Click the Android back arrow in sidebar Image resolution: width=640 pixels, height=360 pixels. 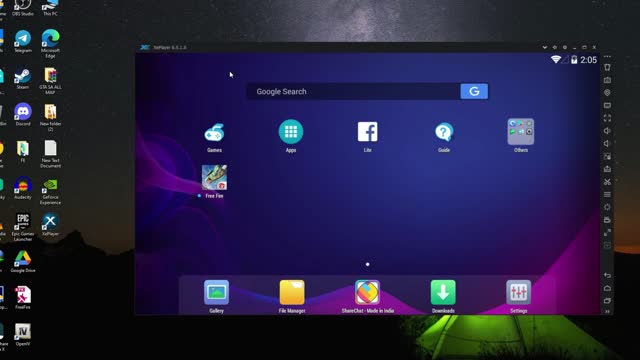tap(607, 276)
